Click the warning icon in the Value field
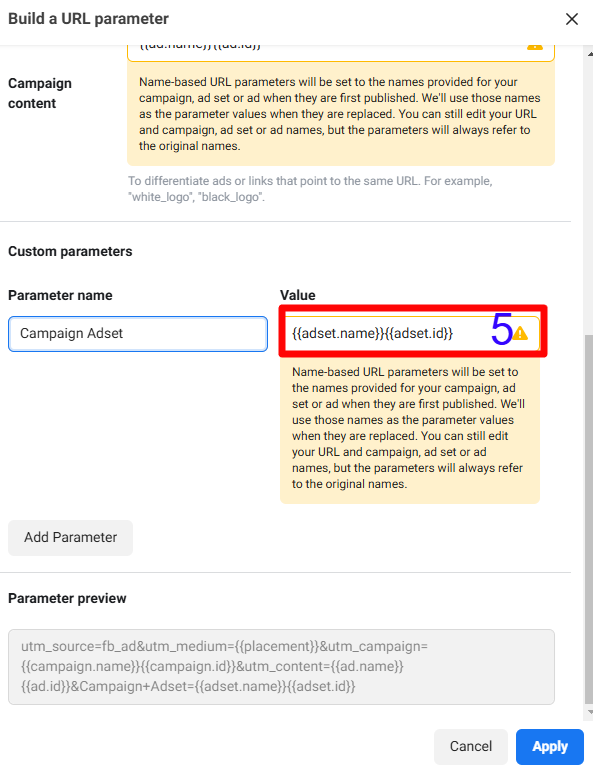This screenshot has width=593, height=774. tap(520, 333)
